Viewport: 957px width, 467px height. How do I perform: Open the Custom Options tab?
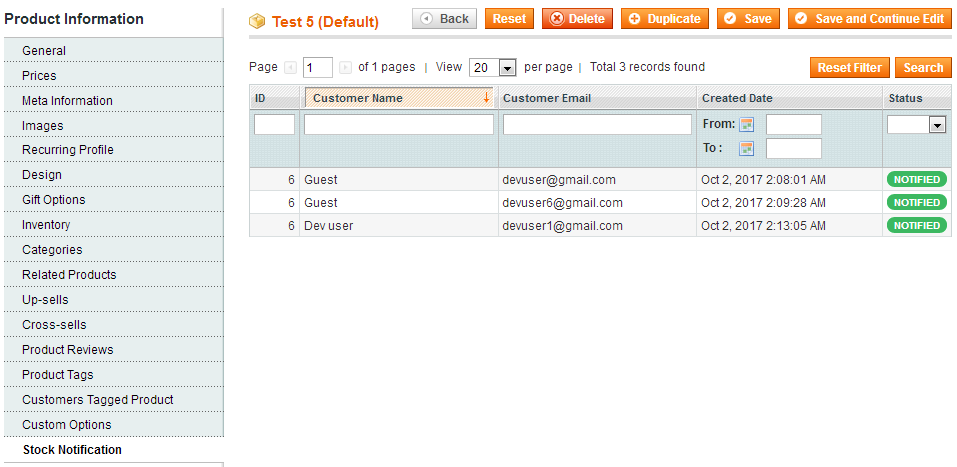[67, 425]
